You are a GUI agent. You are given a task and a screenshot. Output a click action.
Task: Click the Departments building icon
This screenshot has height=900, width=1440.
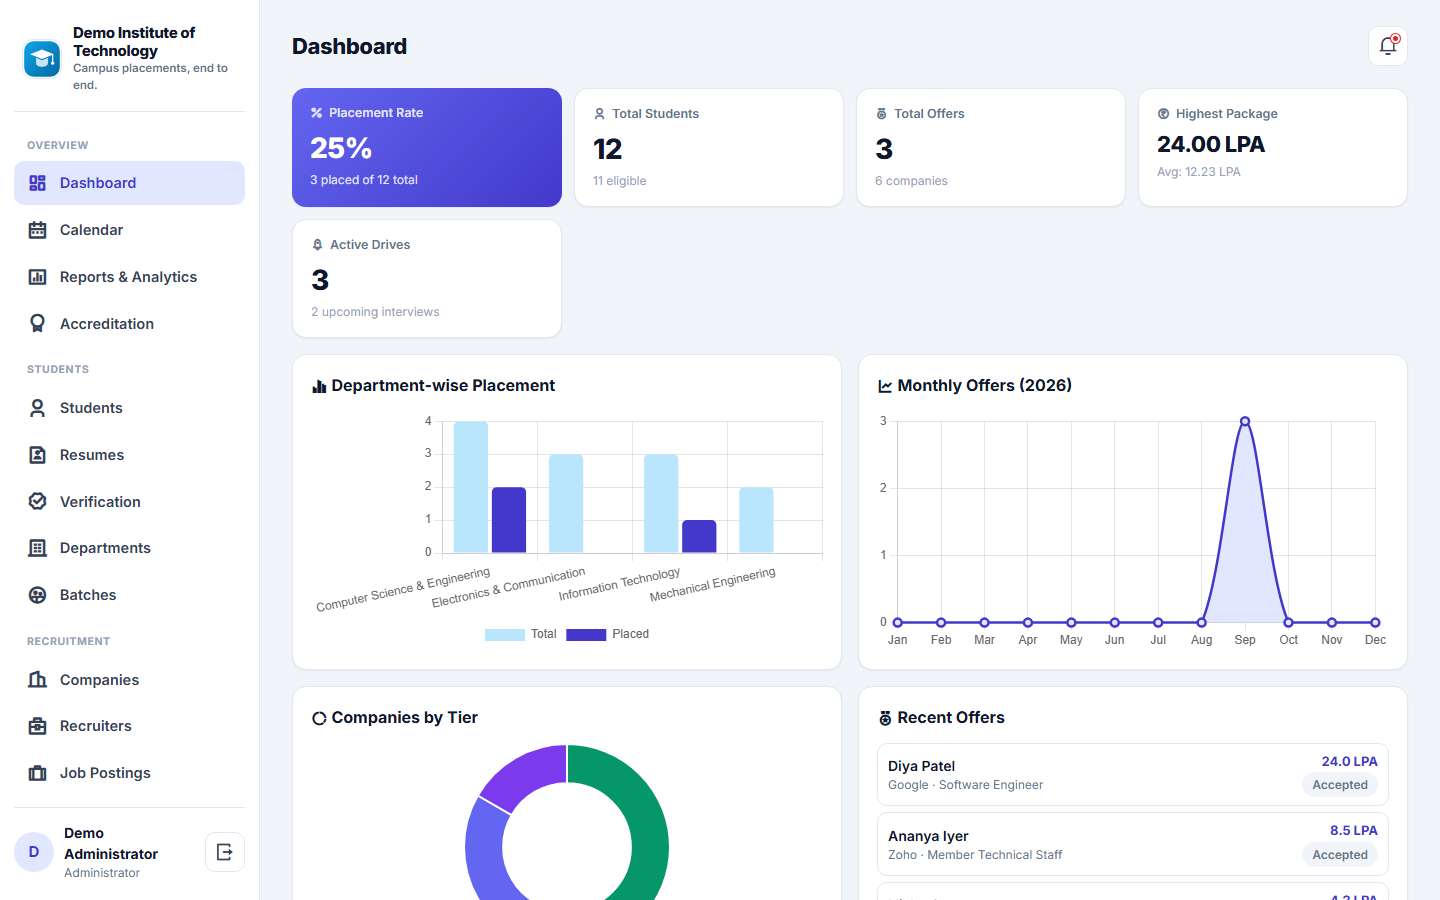pyautogui.click(x=38, y=548)
